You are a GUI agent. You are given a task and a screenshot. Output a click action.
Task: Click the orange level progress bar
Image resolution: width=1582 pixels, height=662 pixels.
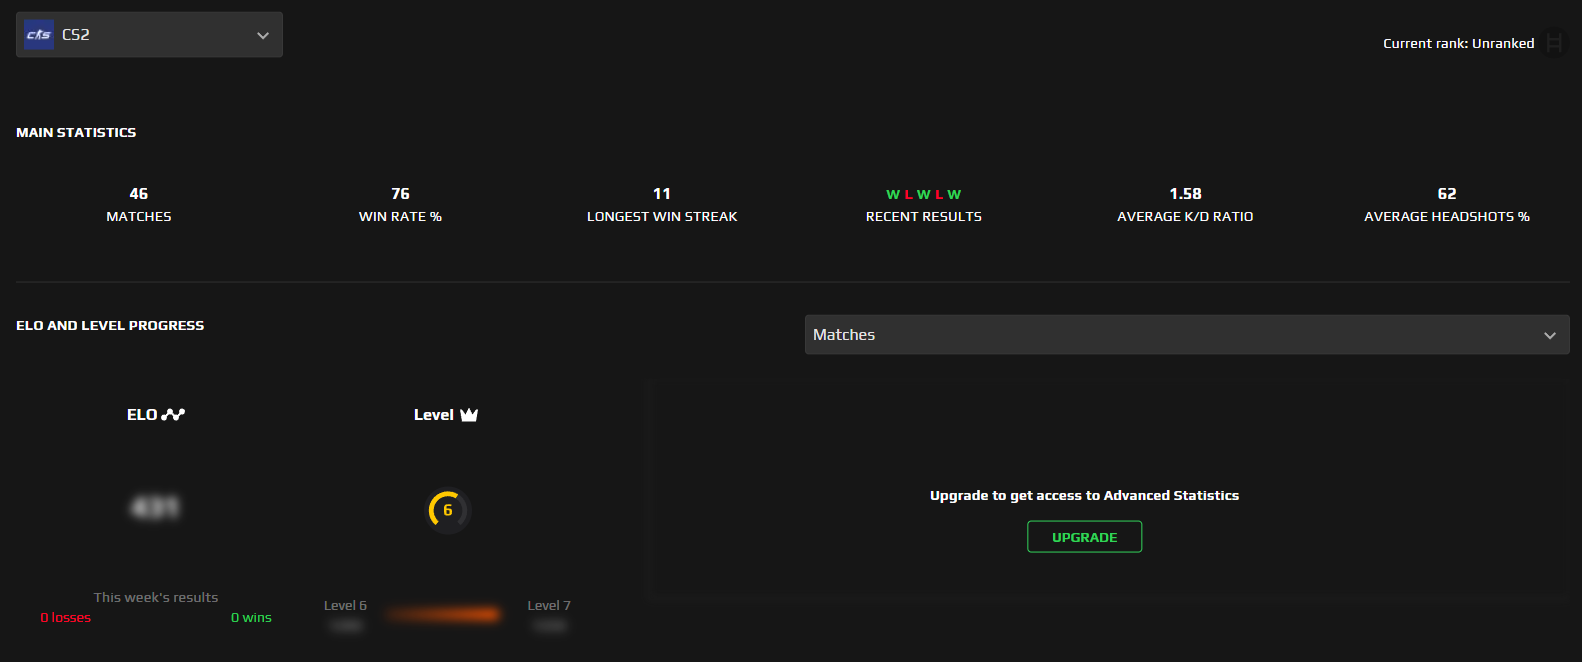444,614
